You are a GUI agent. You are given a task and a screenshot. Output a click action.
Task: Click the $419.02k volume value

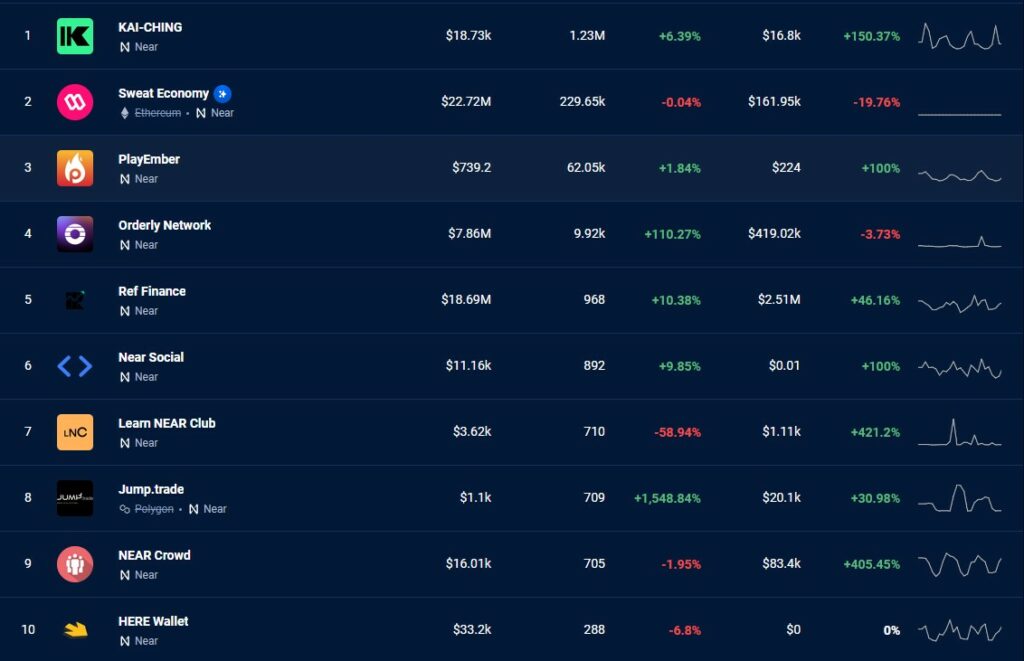click(x=774, y=233)
